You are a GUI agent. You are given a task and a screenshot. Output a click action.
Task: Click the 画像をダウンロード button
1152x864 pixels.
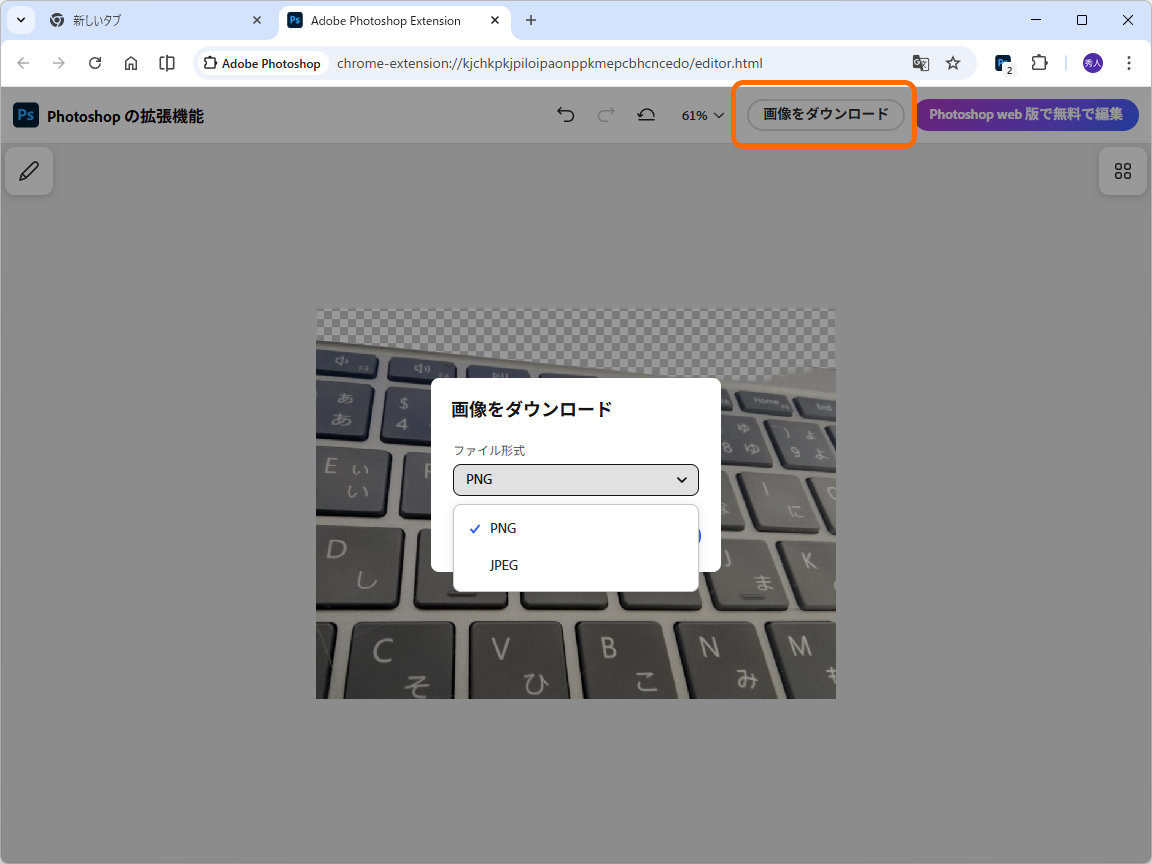coord(825,114)
